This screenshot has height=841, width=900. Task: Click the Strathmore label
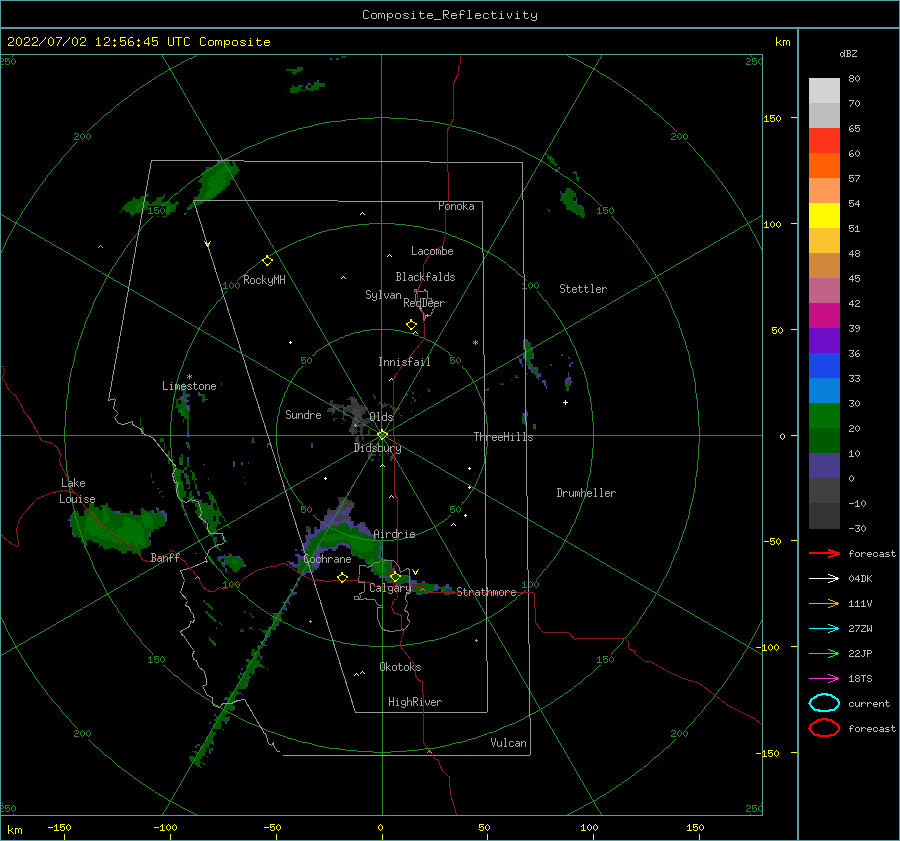click(x=486, y=592)
